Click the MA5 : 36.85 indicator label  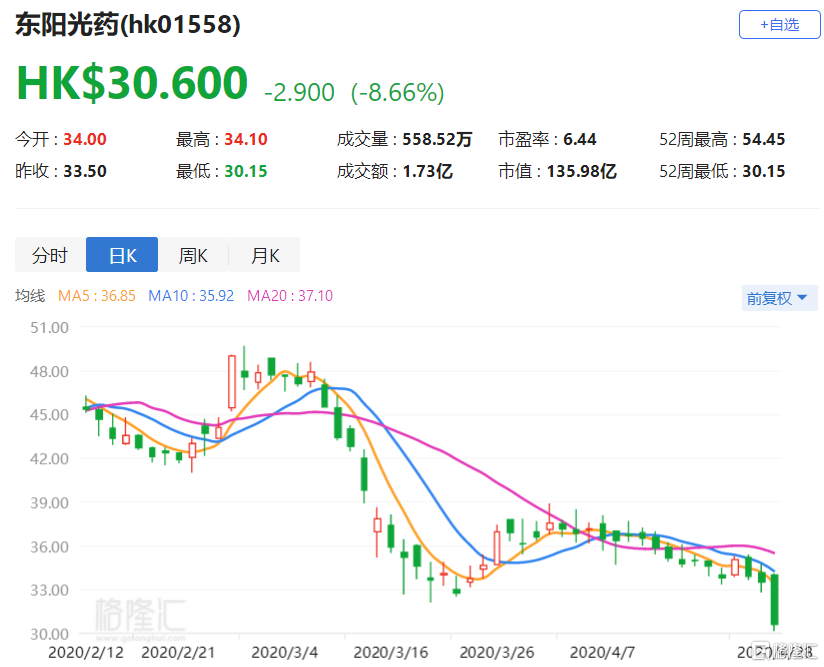tap(97, 296)
